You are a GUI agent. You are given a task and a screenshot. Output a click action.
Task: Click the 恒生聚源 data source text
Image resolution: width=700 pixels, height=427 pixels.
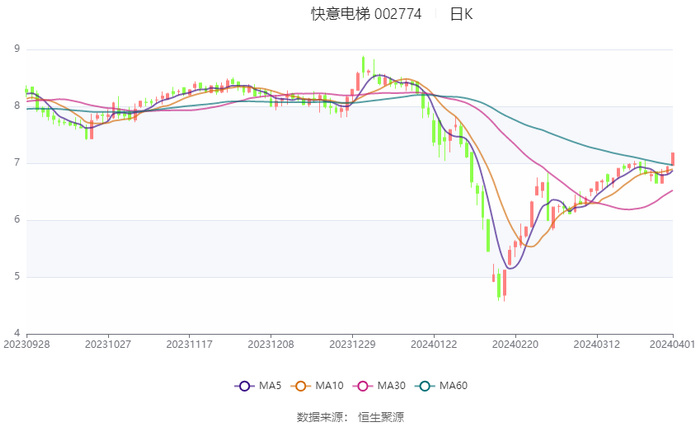click(x=381, y=416)
